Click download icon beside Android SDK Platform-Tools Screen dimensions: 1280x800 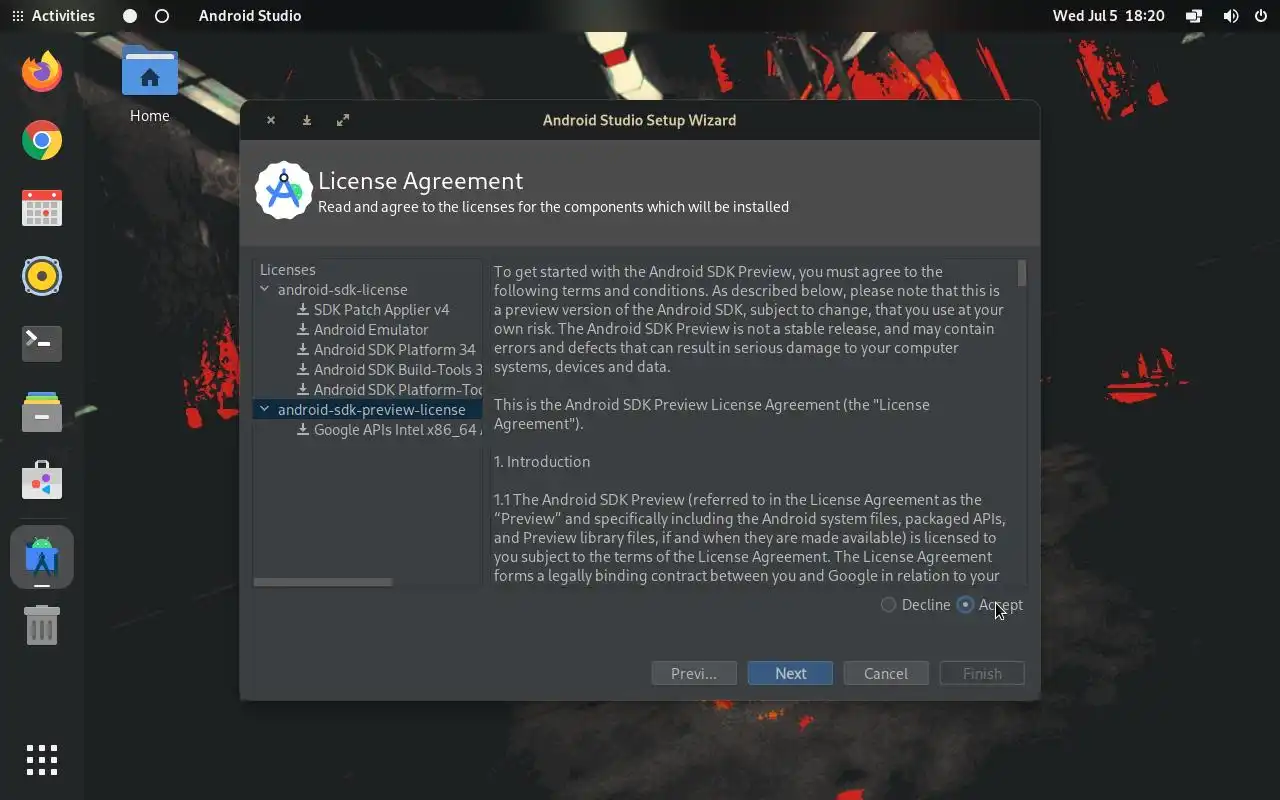tap(303, 390)
